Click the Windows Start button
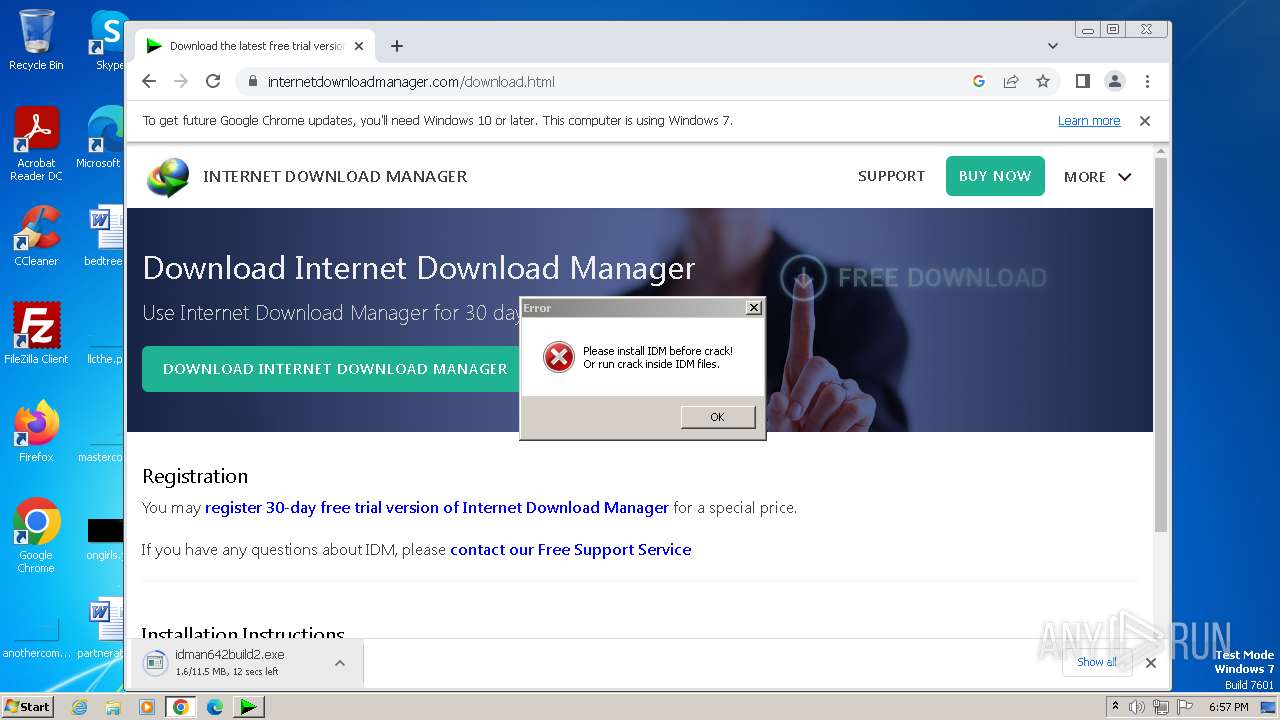Screen dimensions: 1280x720 point(27,706)
